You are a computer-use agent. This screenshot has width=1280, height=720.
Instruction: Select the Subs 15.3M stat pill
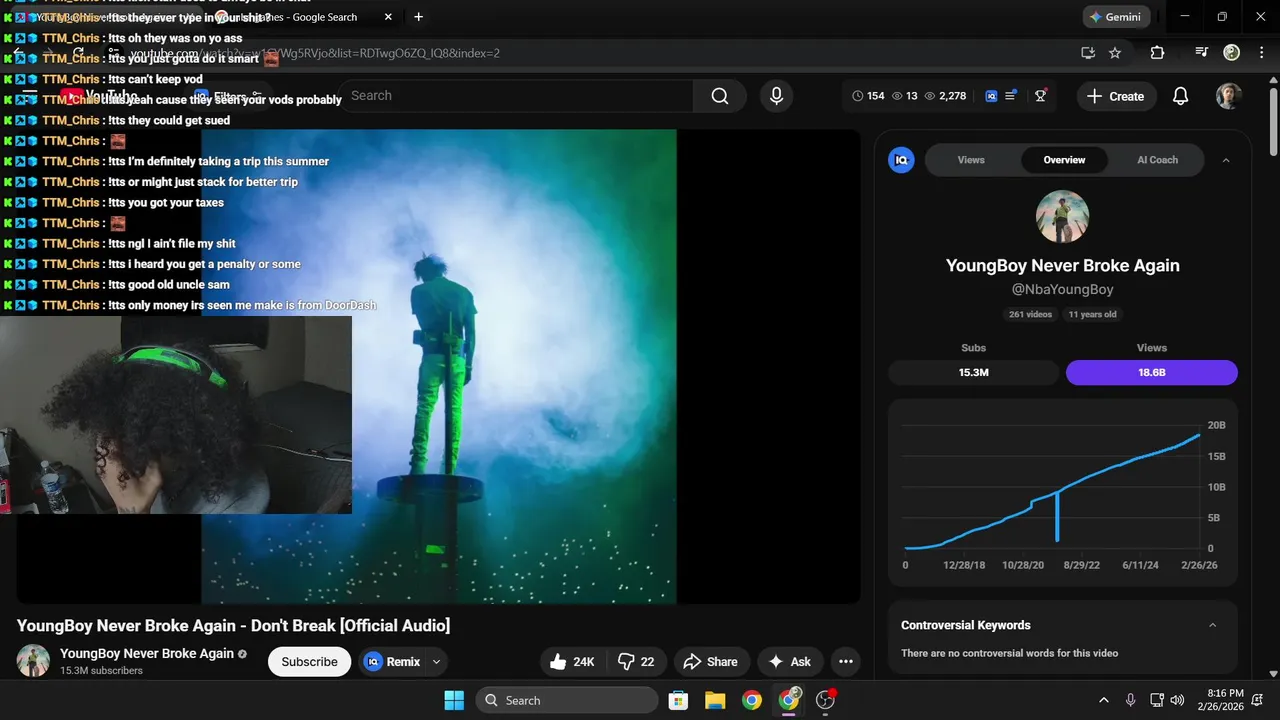click(x=973, y=372)
